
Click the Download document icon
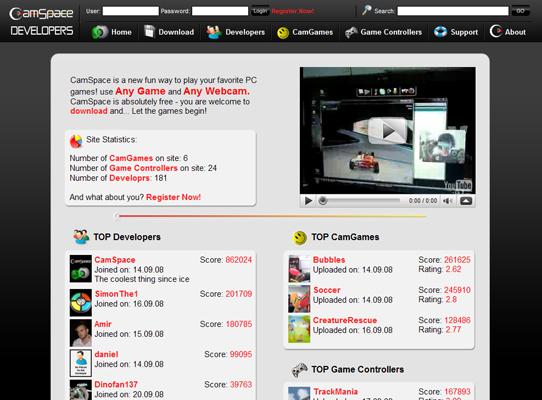point(149,31)
